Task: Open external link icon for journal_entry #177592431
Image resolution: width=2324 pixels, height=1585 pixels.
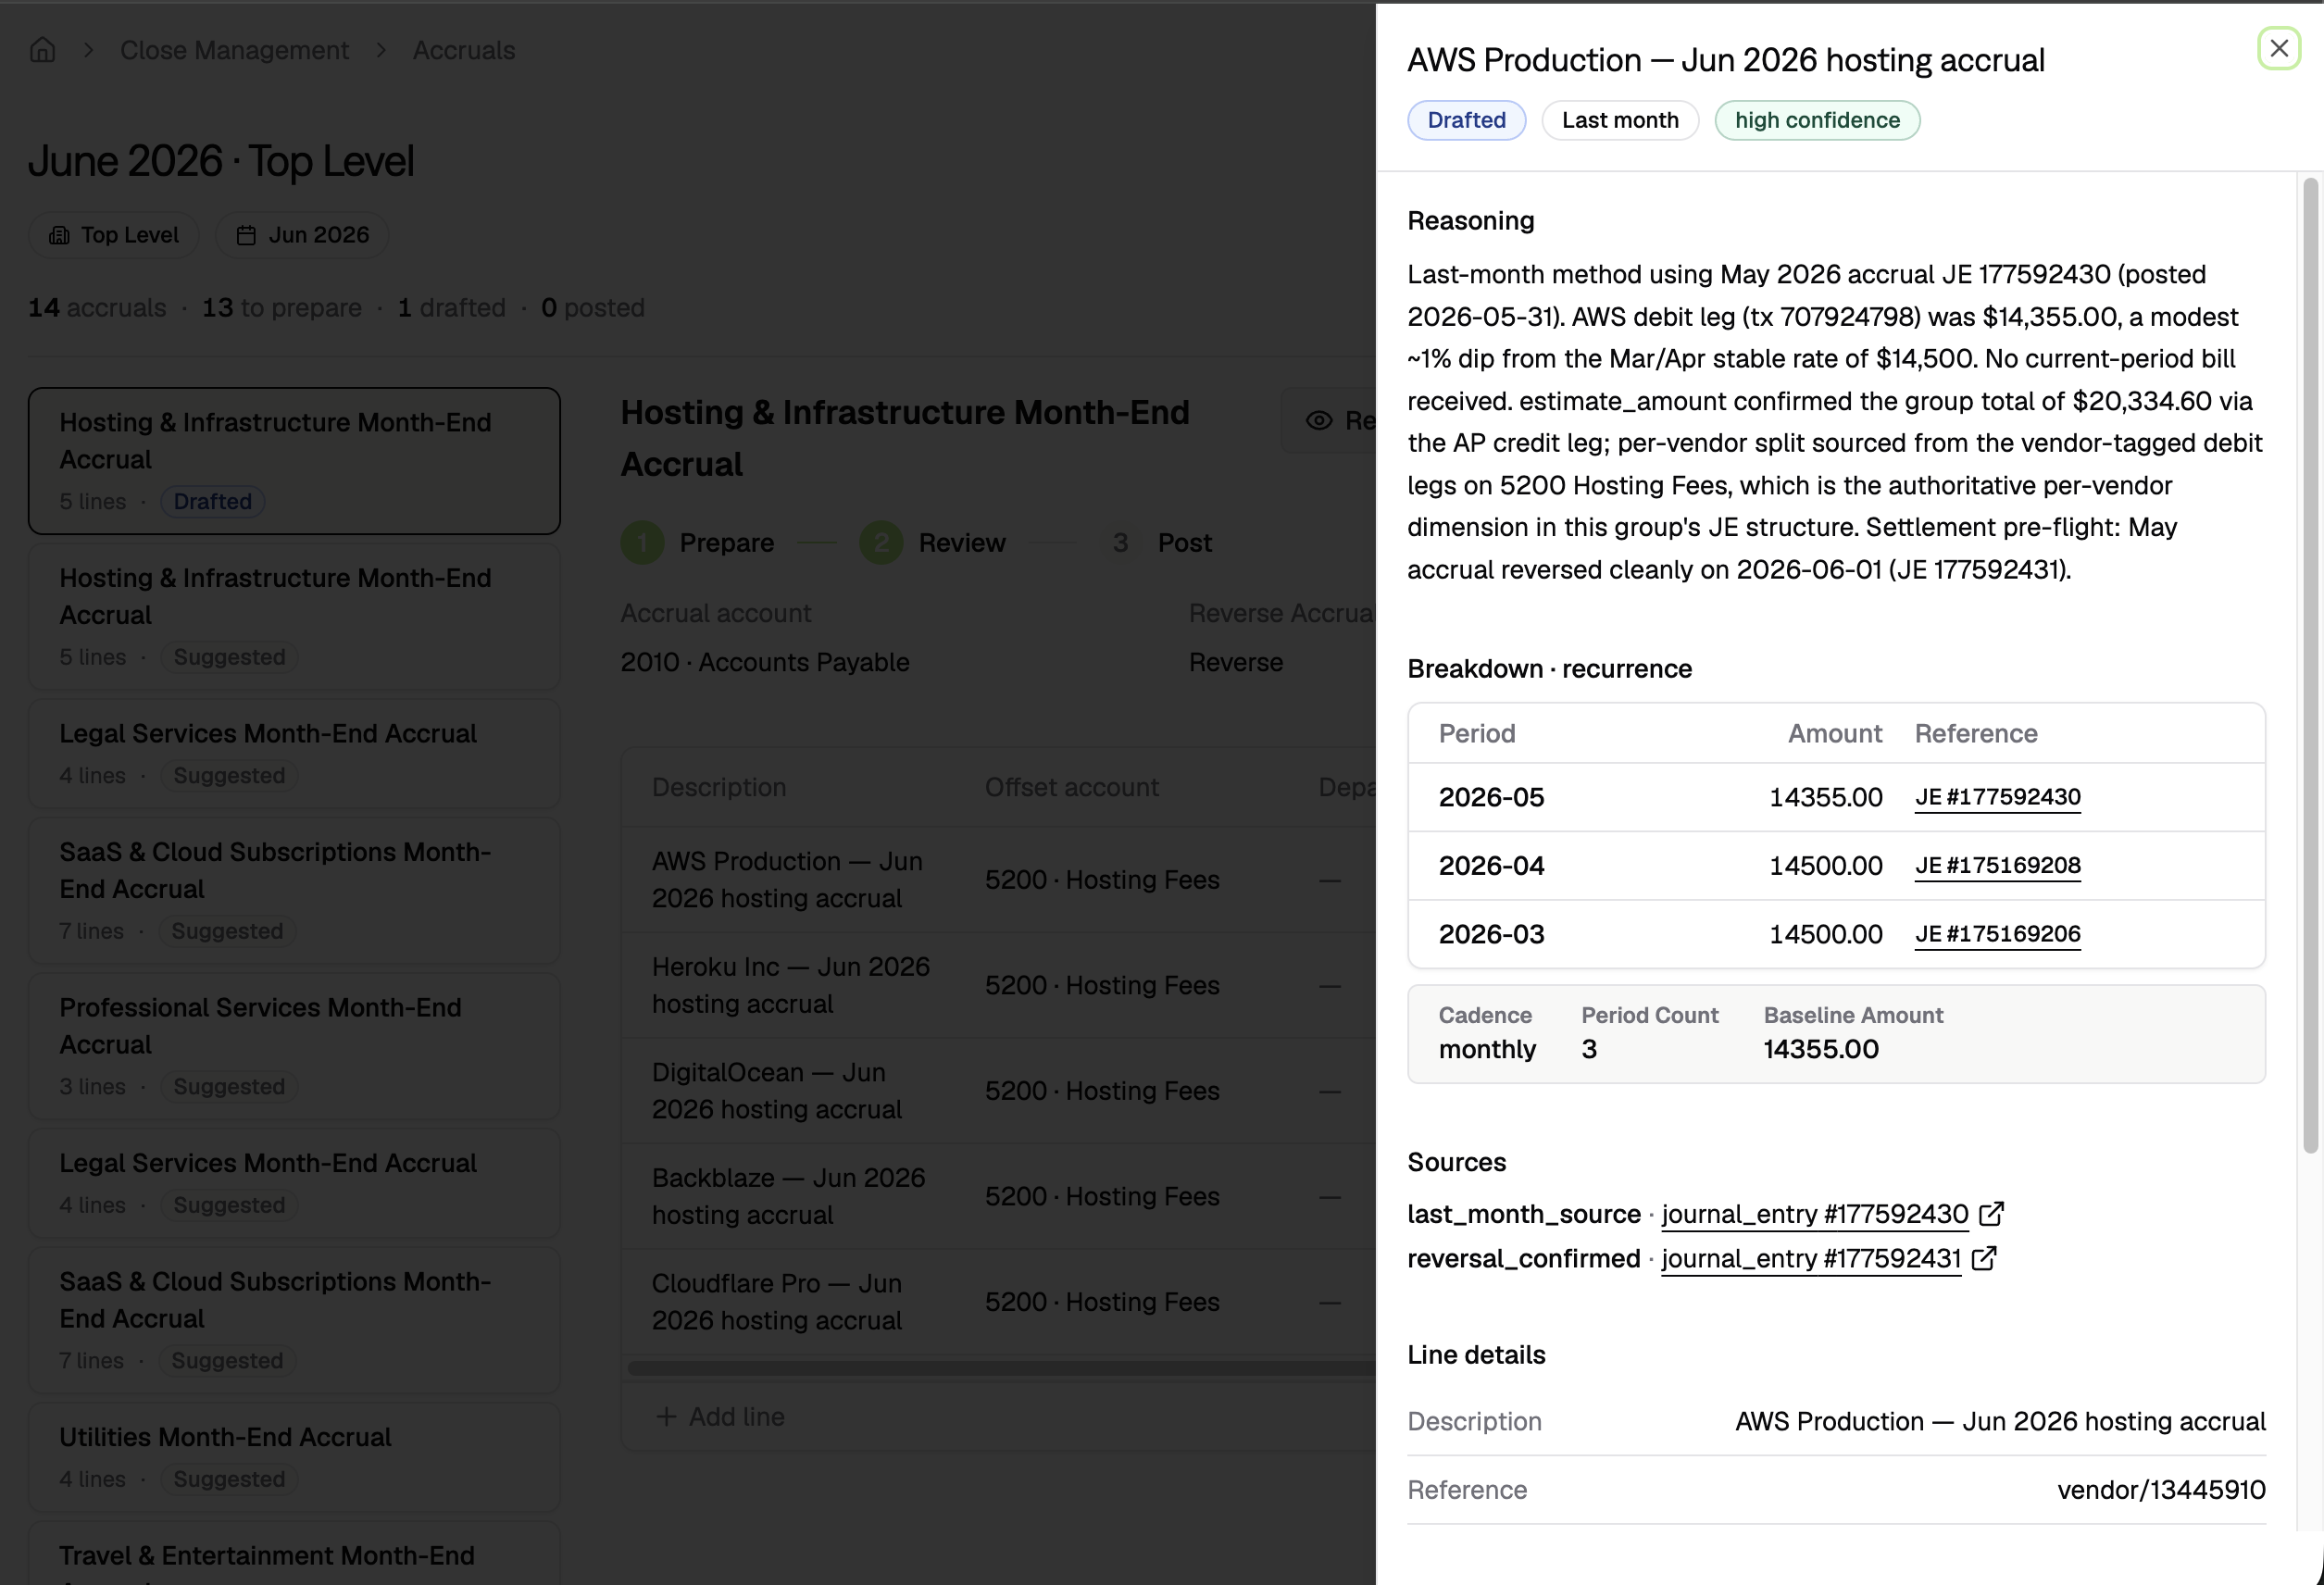Action: point(1984,1258)
